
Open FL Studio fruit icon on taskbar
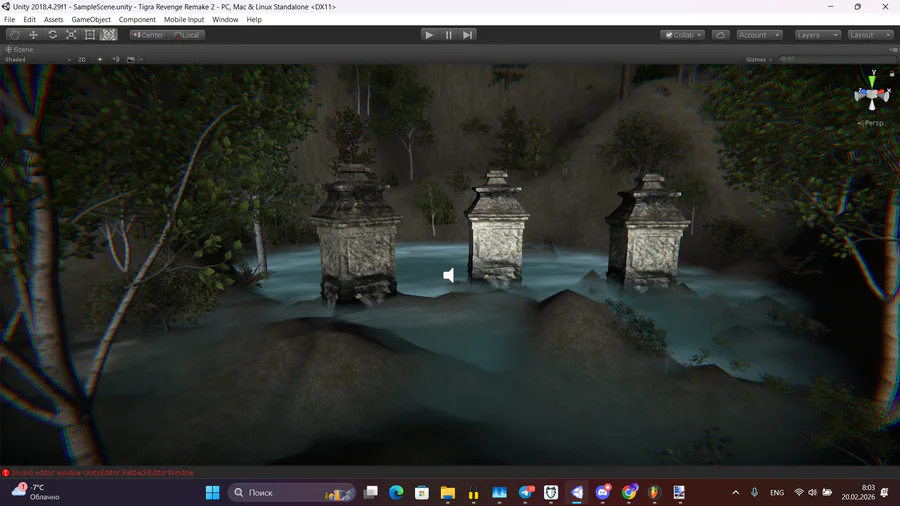click(654, 493)
